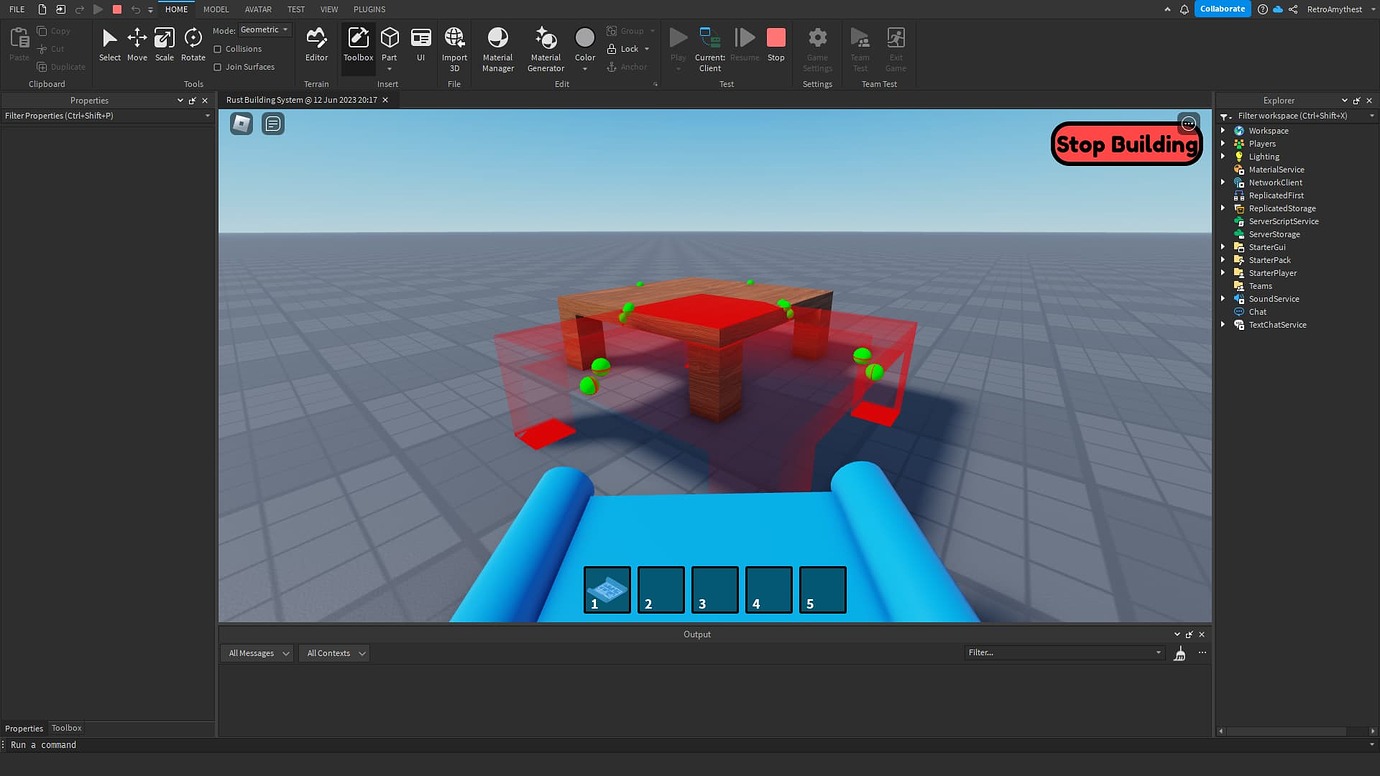
Task: Click the share icon near username
Action: [1293, 9]
